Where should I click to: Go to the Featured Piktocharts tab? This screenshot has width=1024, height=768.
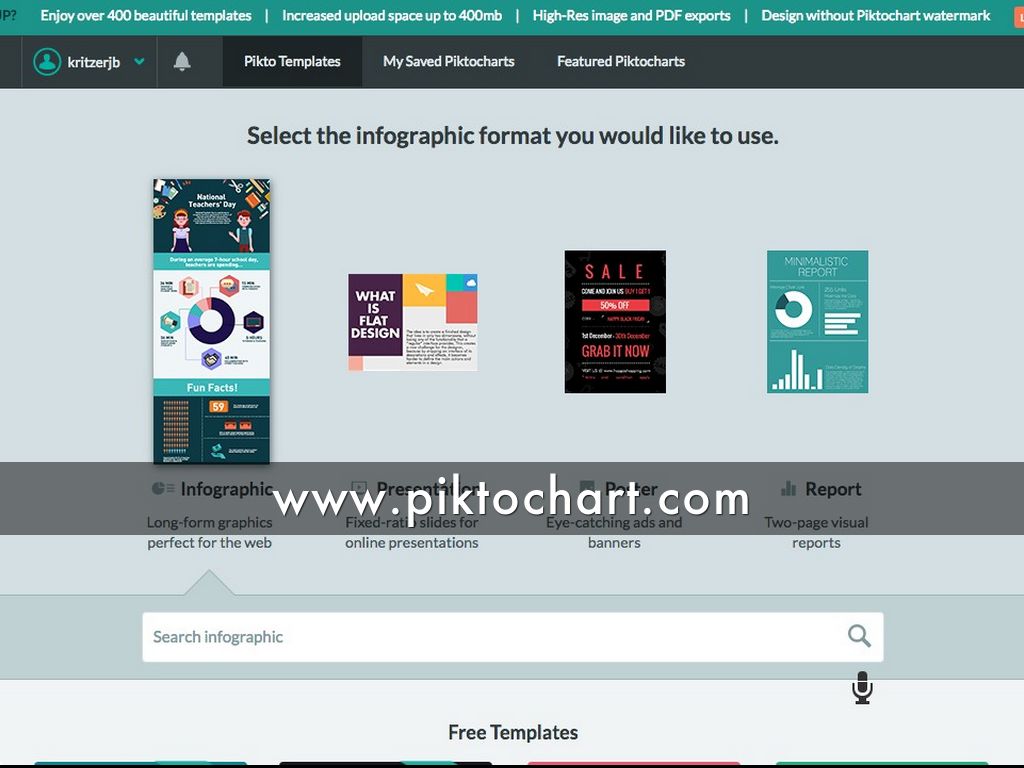click(621, 62)
